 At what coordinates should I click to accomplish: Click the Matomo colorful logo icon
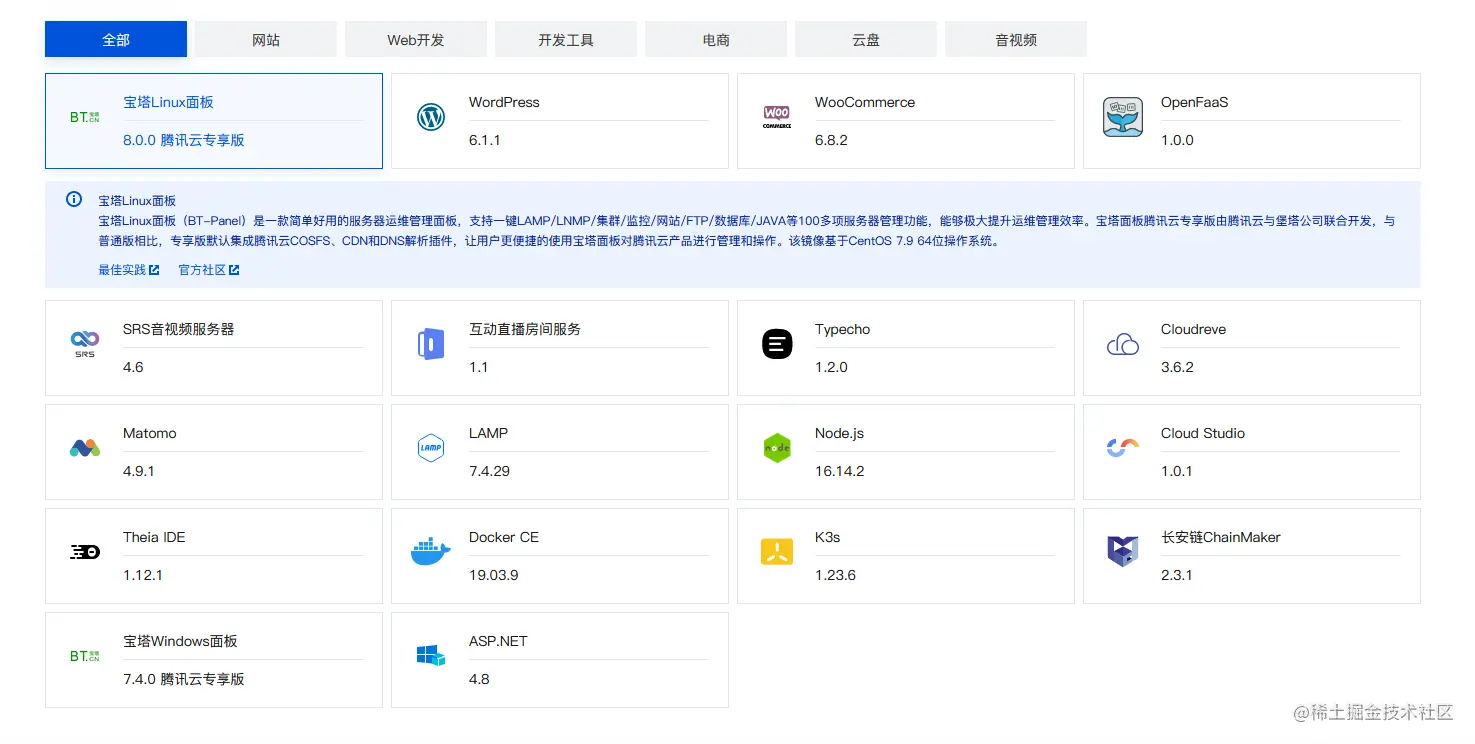[x=85, y=448]
